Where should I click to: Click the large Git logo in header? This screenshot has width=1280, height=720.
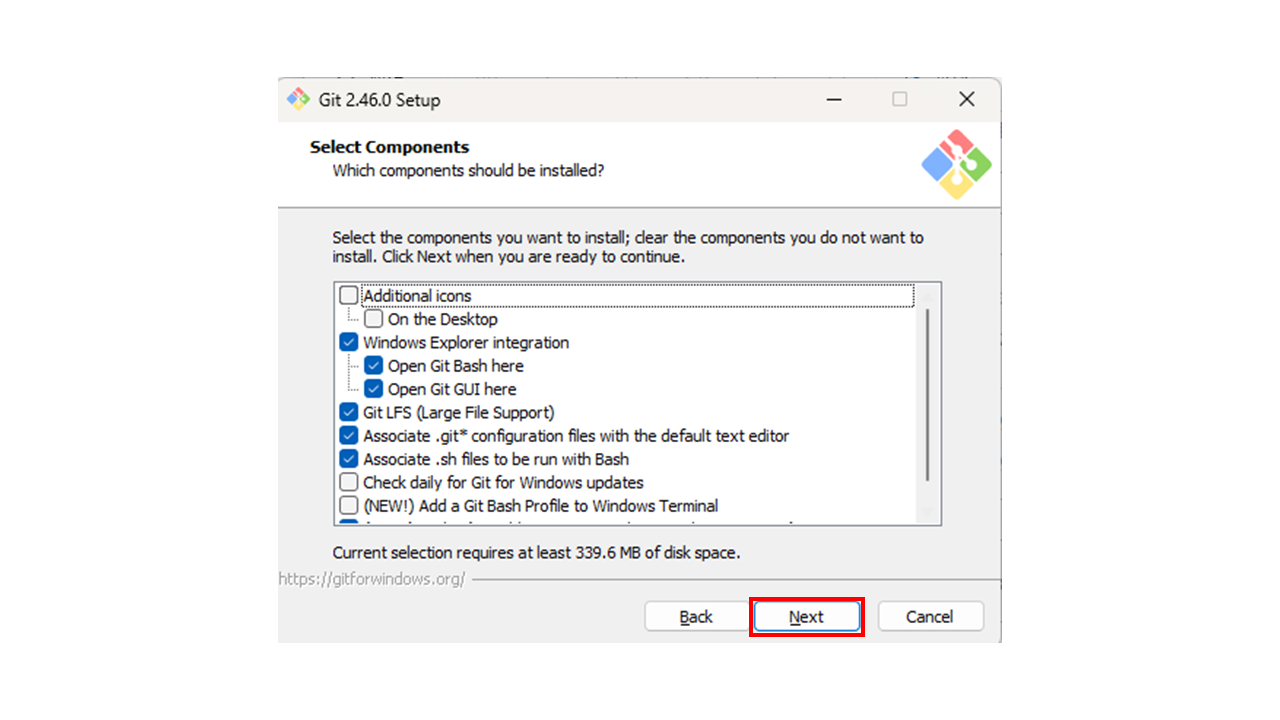tap(956, 164)
